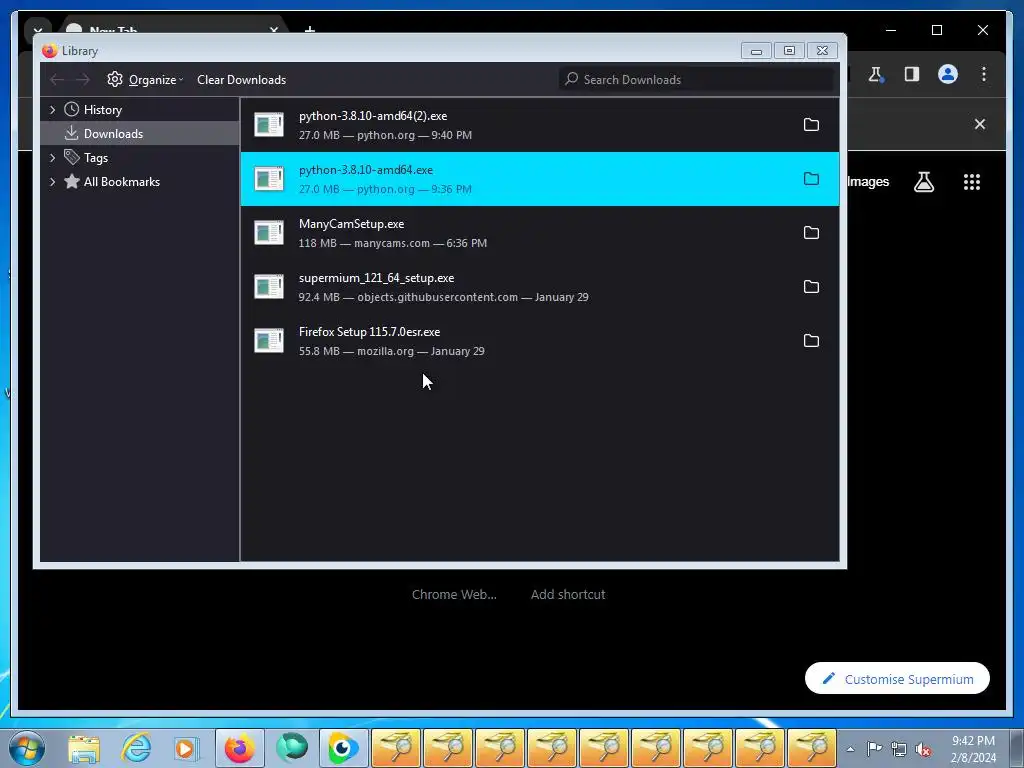Click the Firefox Setup 115.7.0esr.exe file icon
This screenshot has width=1024, height=768.
tap(269, 341)
